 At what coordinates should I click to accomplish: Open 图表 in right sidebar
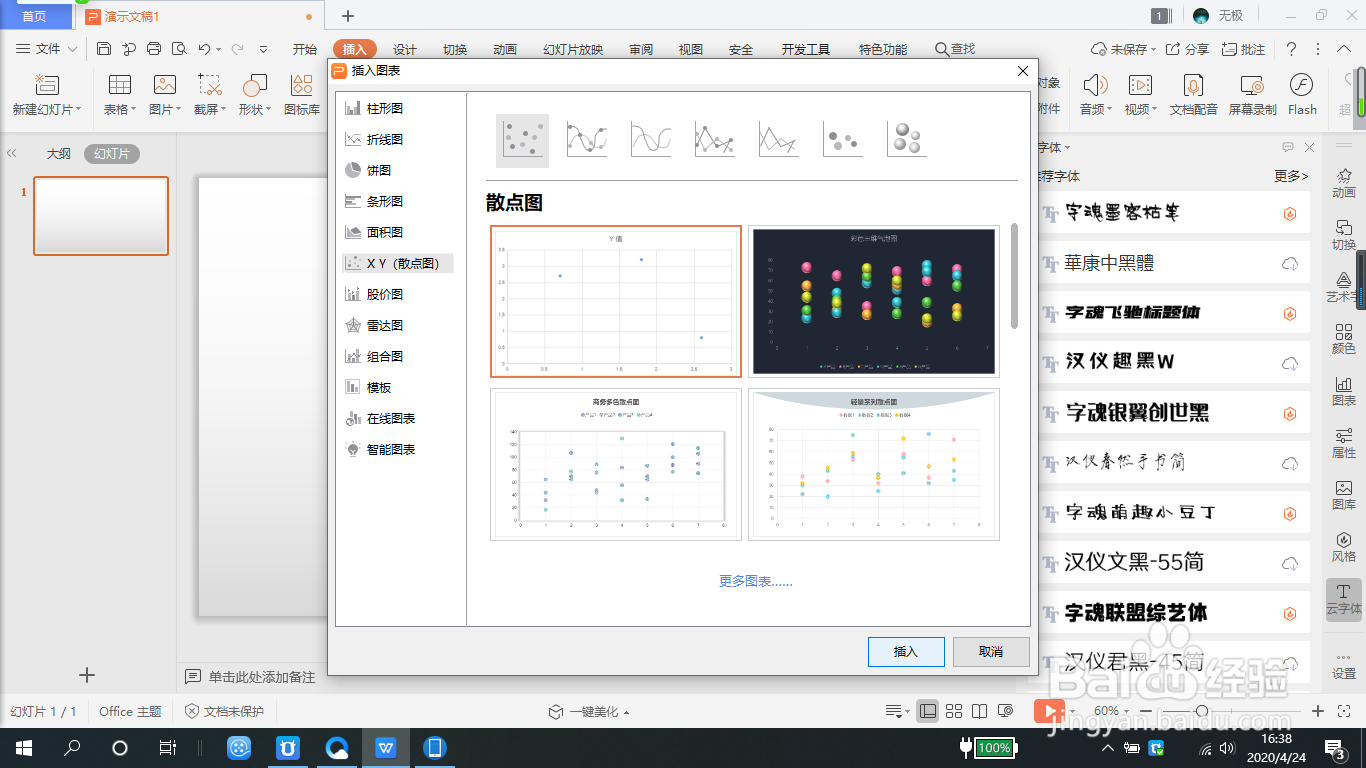(1344, 390)
